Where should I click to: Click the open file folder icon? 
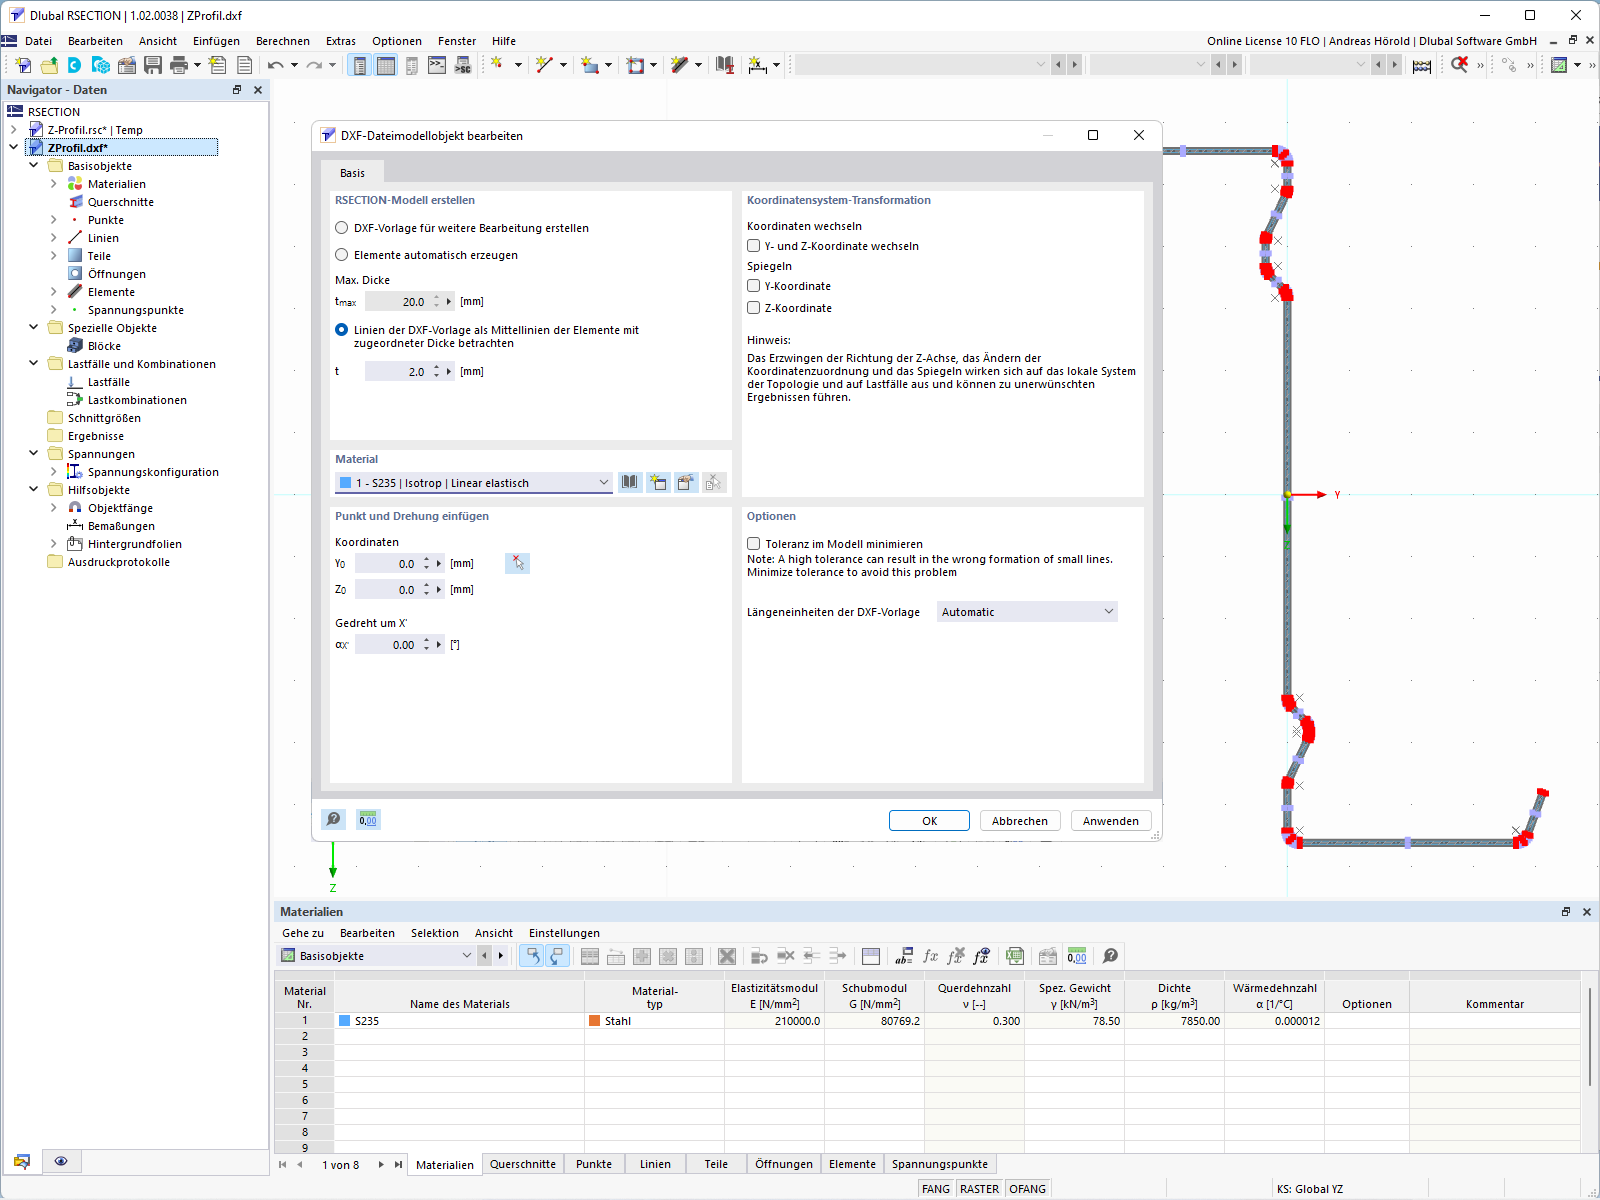coord(48,65)
